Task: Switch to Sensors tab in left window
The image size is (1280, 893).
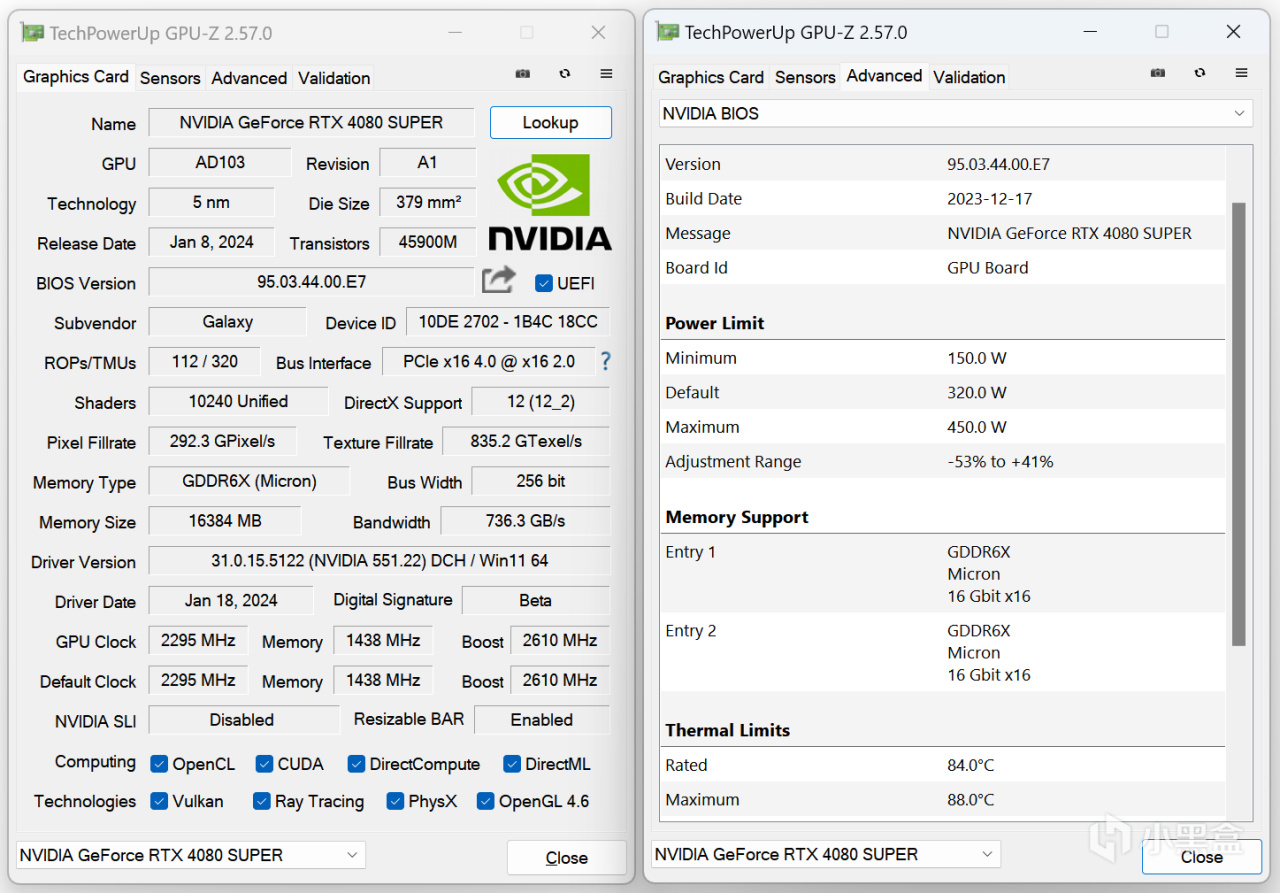Action: [x=170, y=78]
